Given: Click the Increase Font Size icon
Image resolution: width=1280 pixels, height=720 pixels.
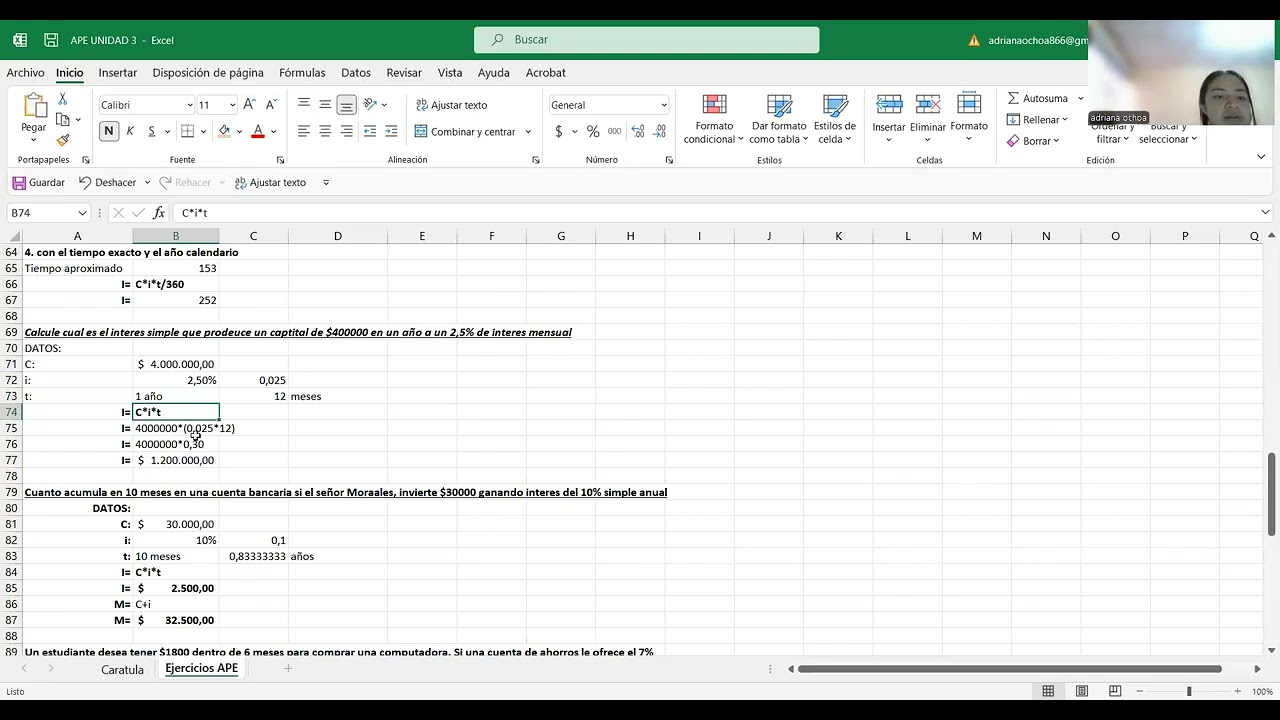Looking at the screenshot, I should [250, 104].
